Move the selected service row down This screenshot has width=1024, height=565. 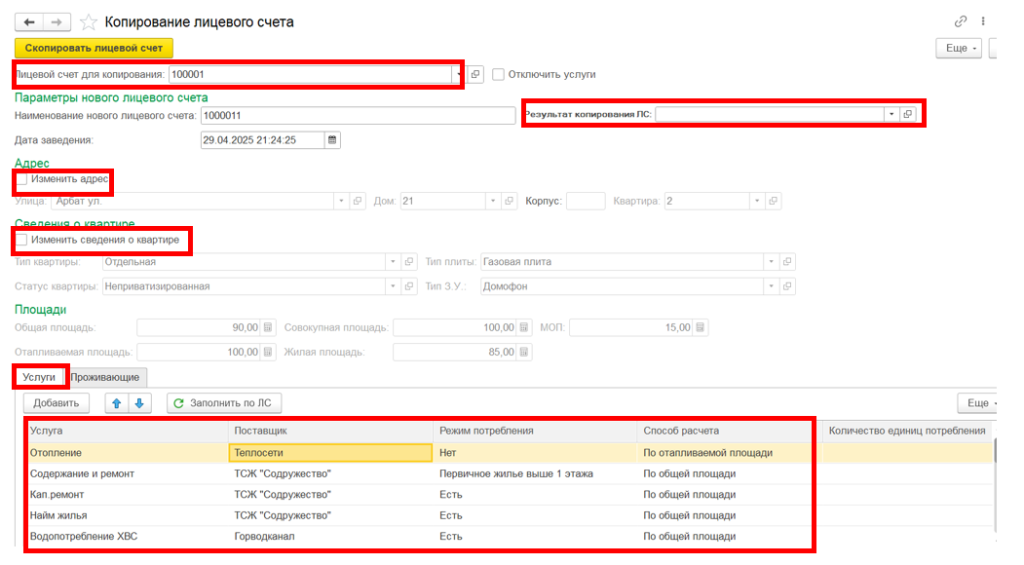pos(139,403)
